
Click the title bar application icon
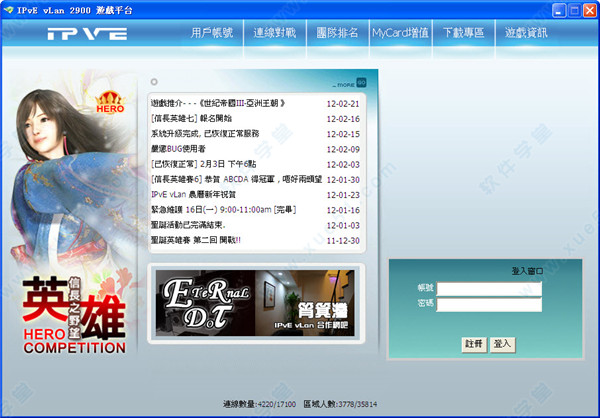[x=8, y=10]
